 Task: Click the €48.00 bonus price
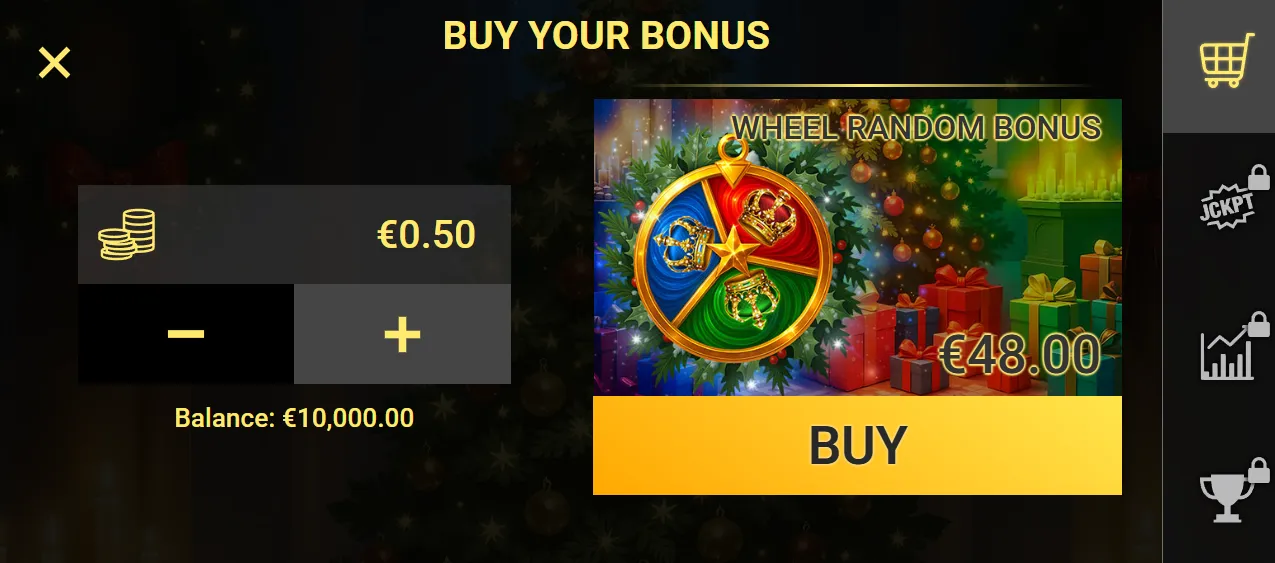pyautogui.click(x=1020, y=356)
